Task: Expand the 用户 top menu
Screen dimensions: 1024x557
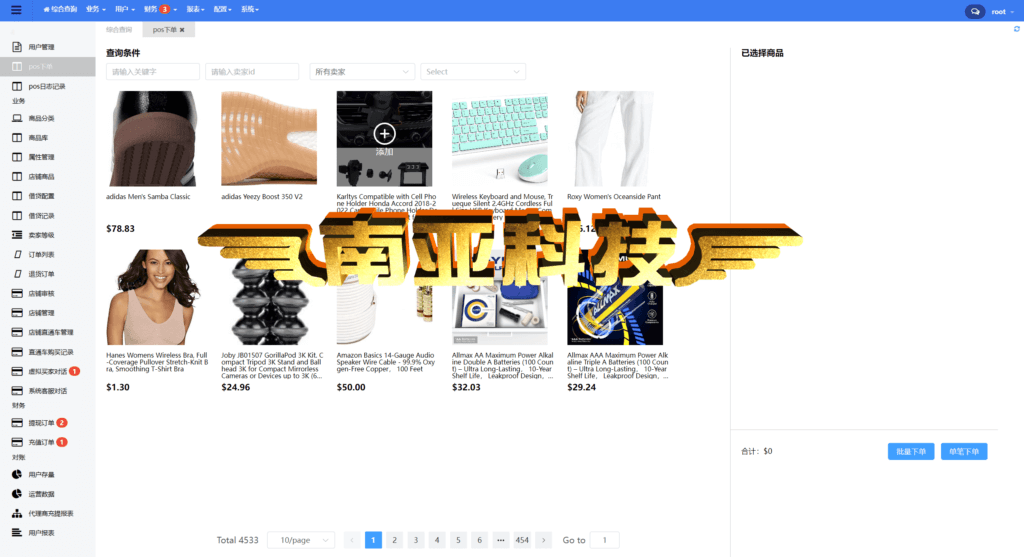Action: (125, 10)
